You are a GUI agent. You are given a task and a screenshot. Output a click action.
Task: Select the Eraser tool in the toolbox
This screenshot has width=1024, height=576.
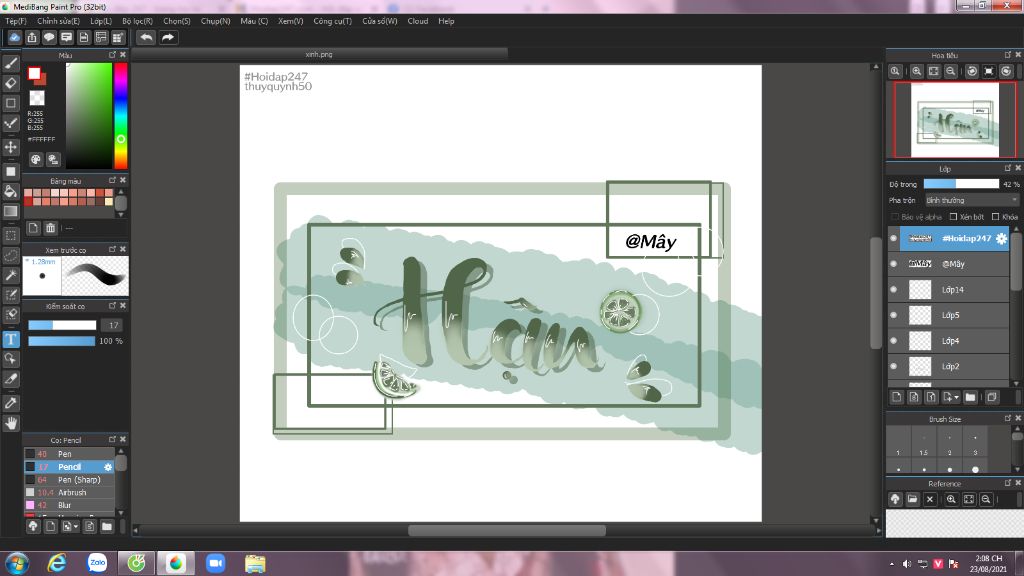pos(11,83)
